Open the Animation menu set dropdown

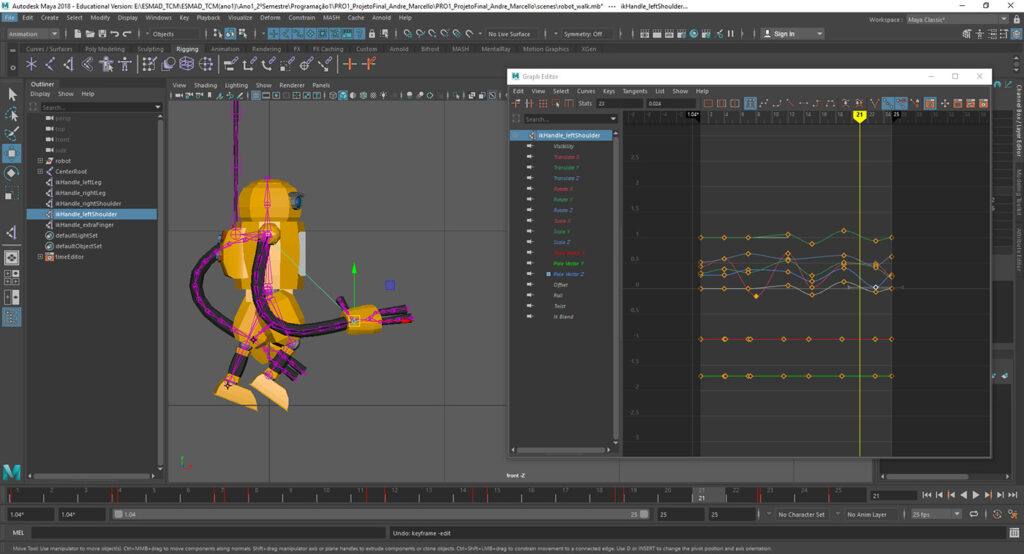tap(33, 34)
